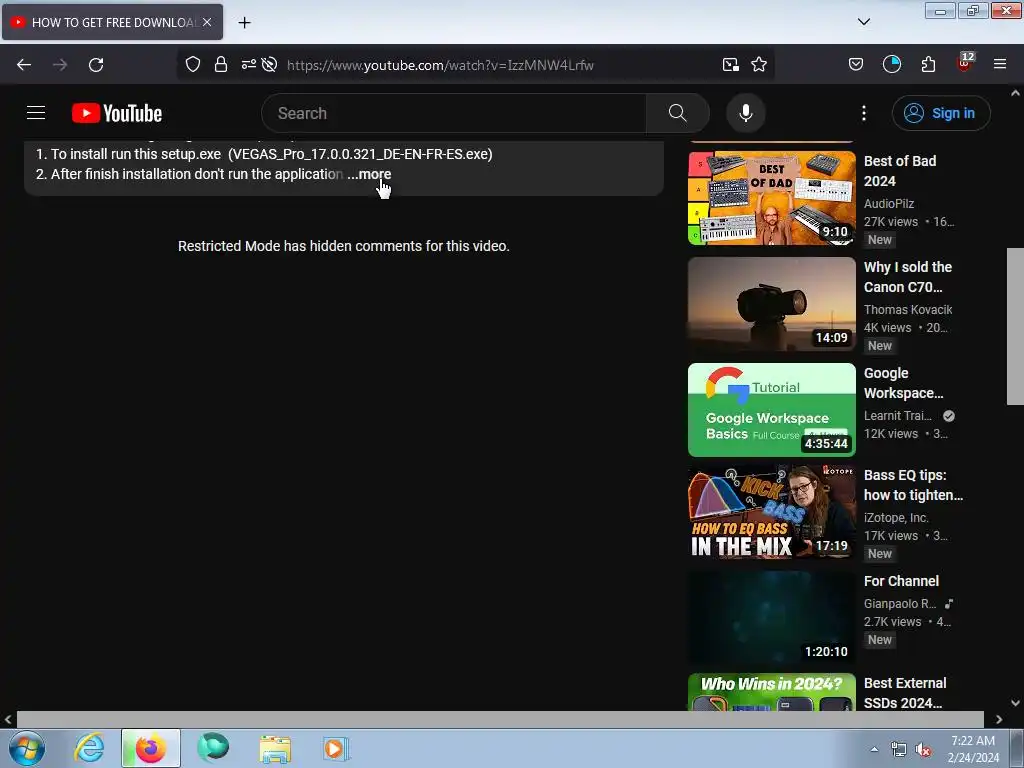The height and width of the screenshot is (768, 1024).
Task: Open the media player taskbar icon
Action: (x=336, y=748)
